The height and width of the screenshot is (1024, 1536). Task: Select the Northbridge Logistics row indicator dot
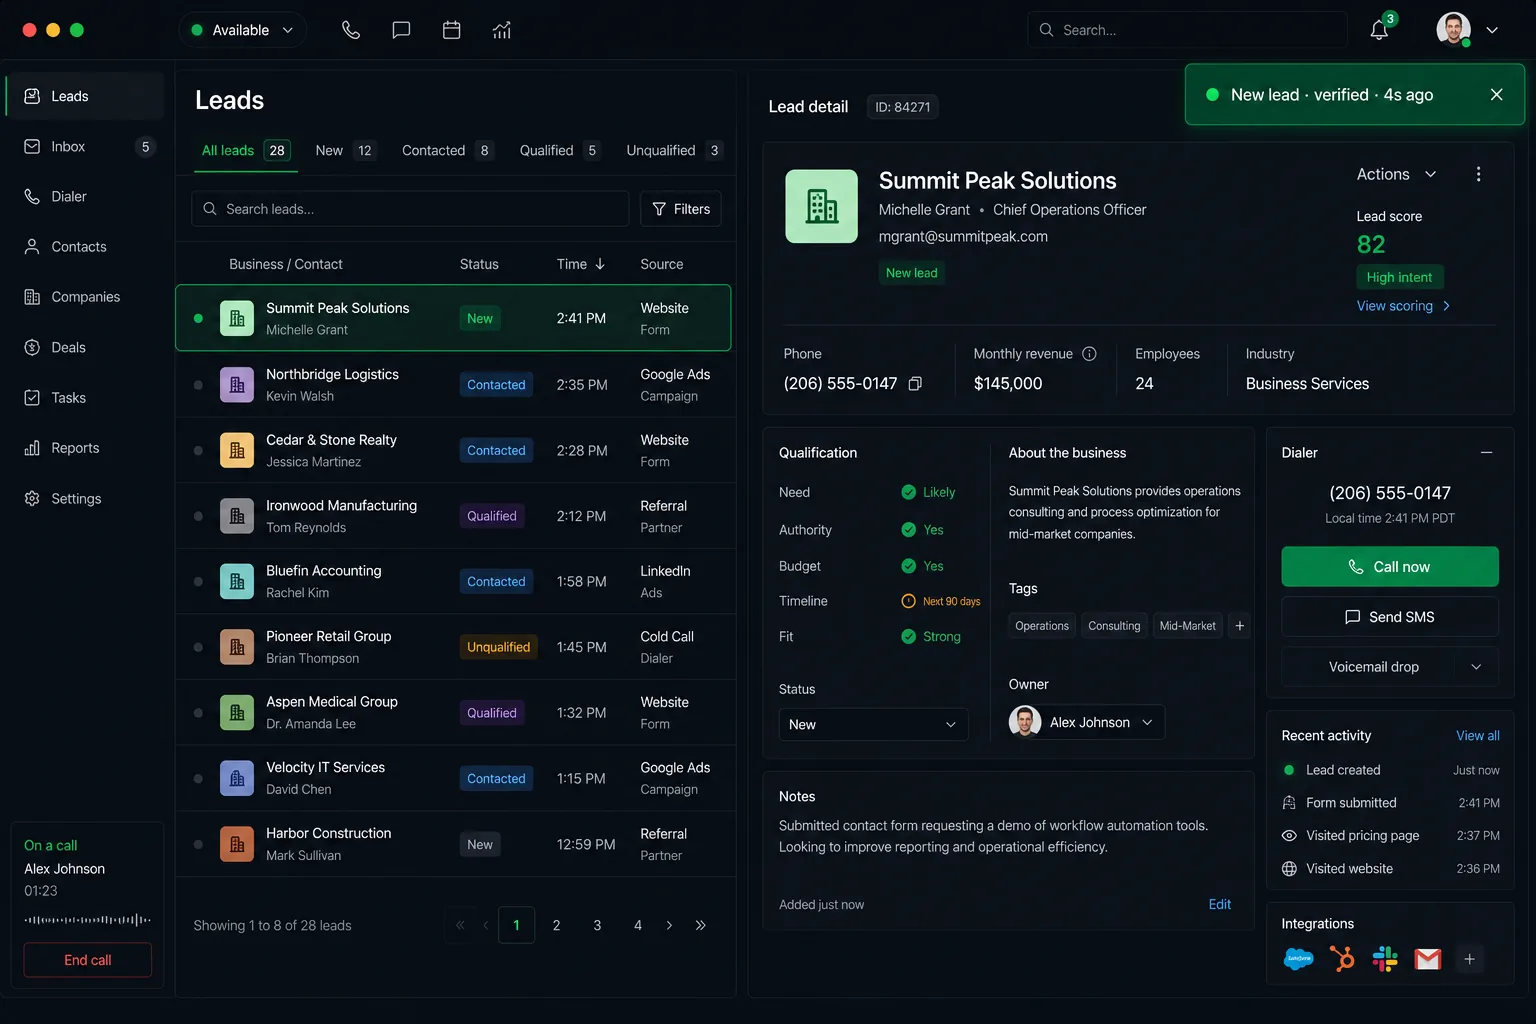point(198,385)
